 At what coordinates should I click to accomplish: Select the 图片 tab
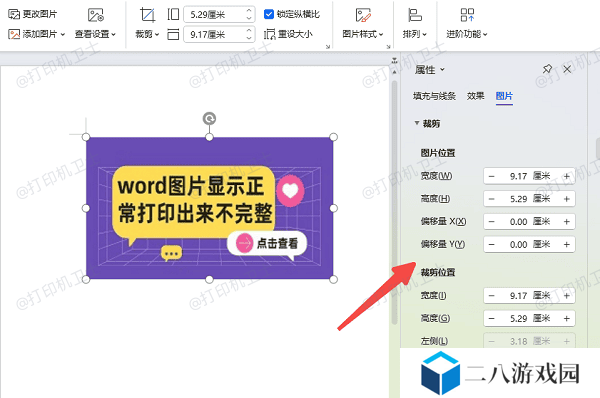504,96
